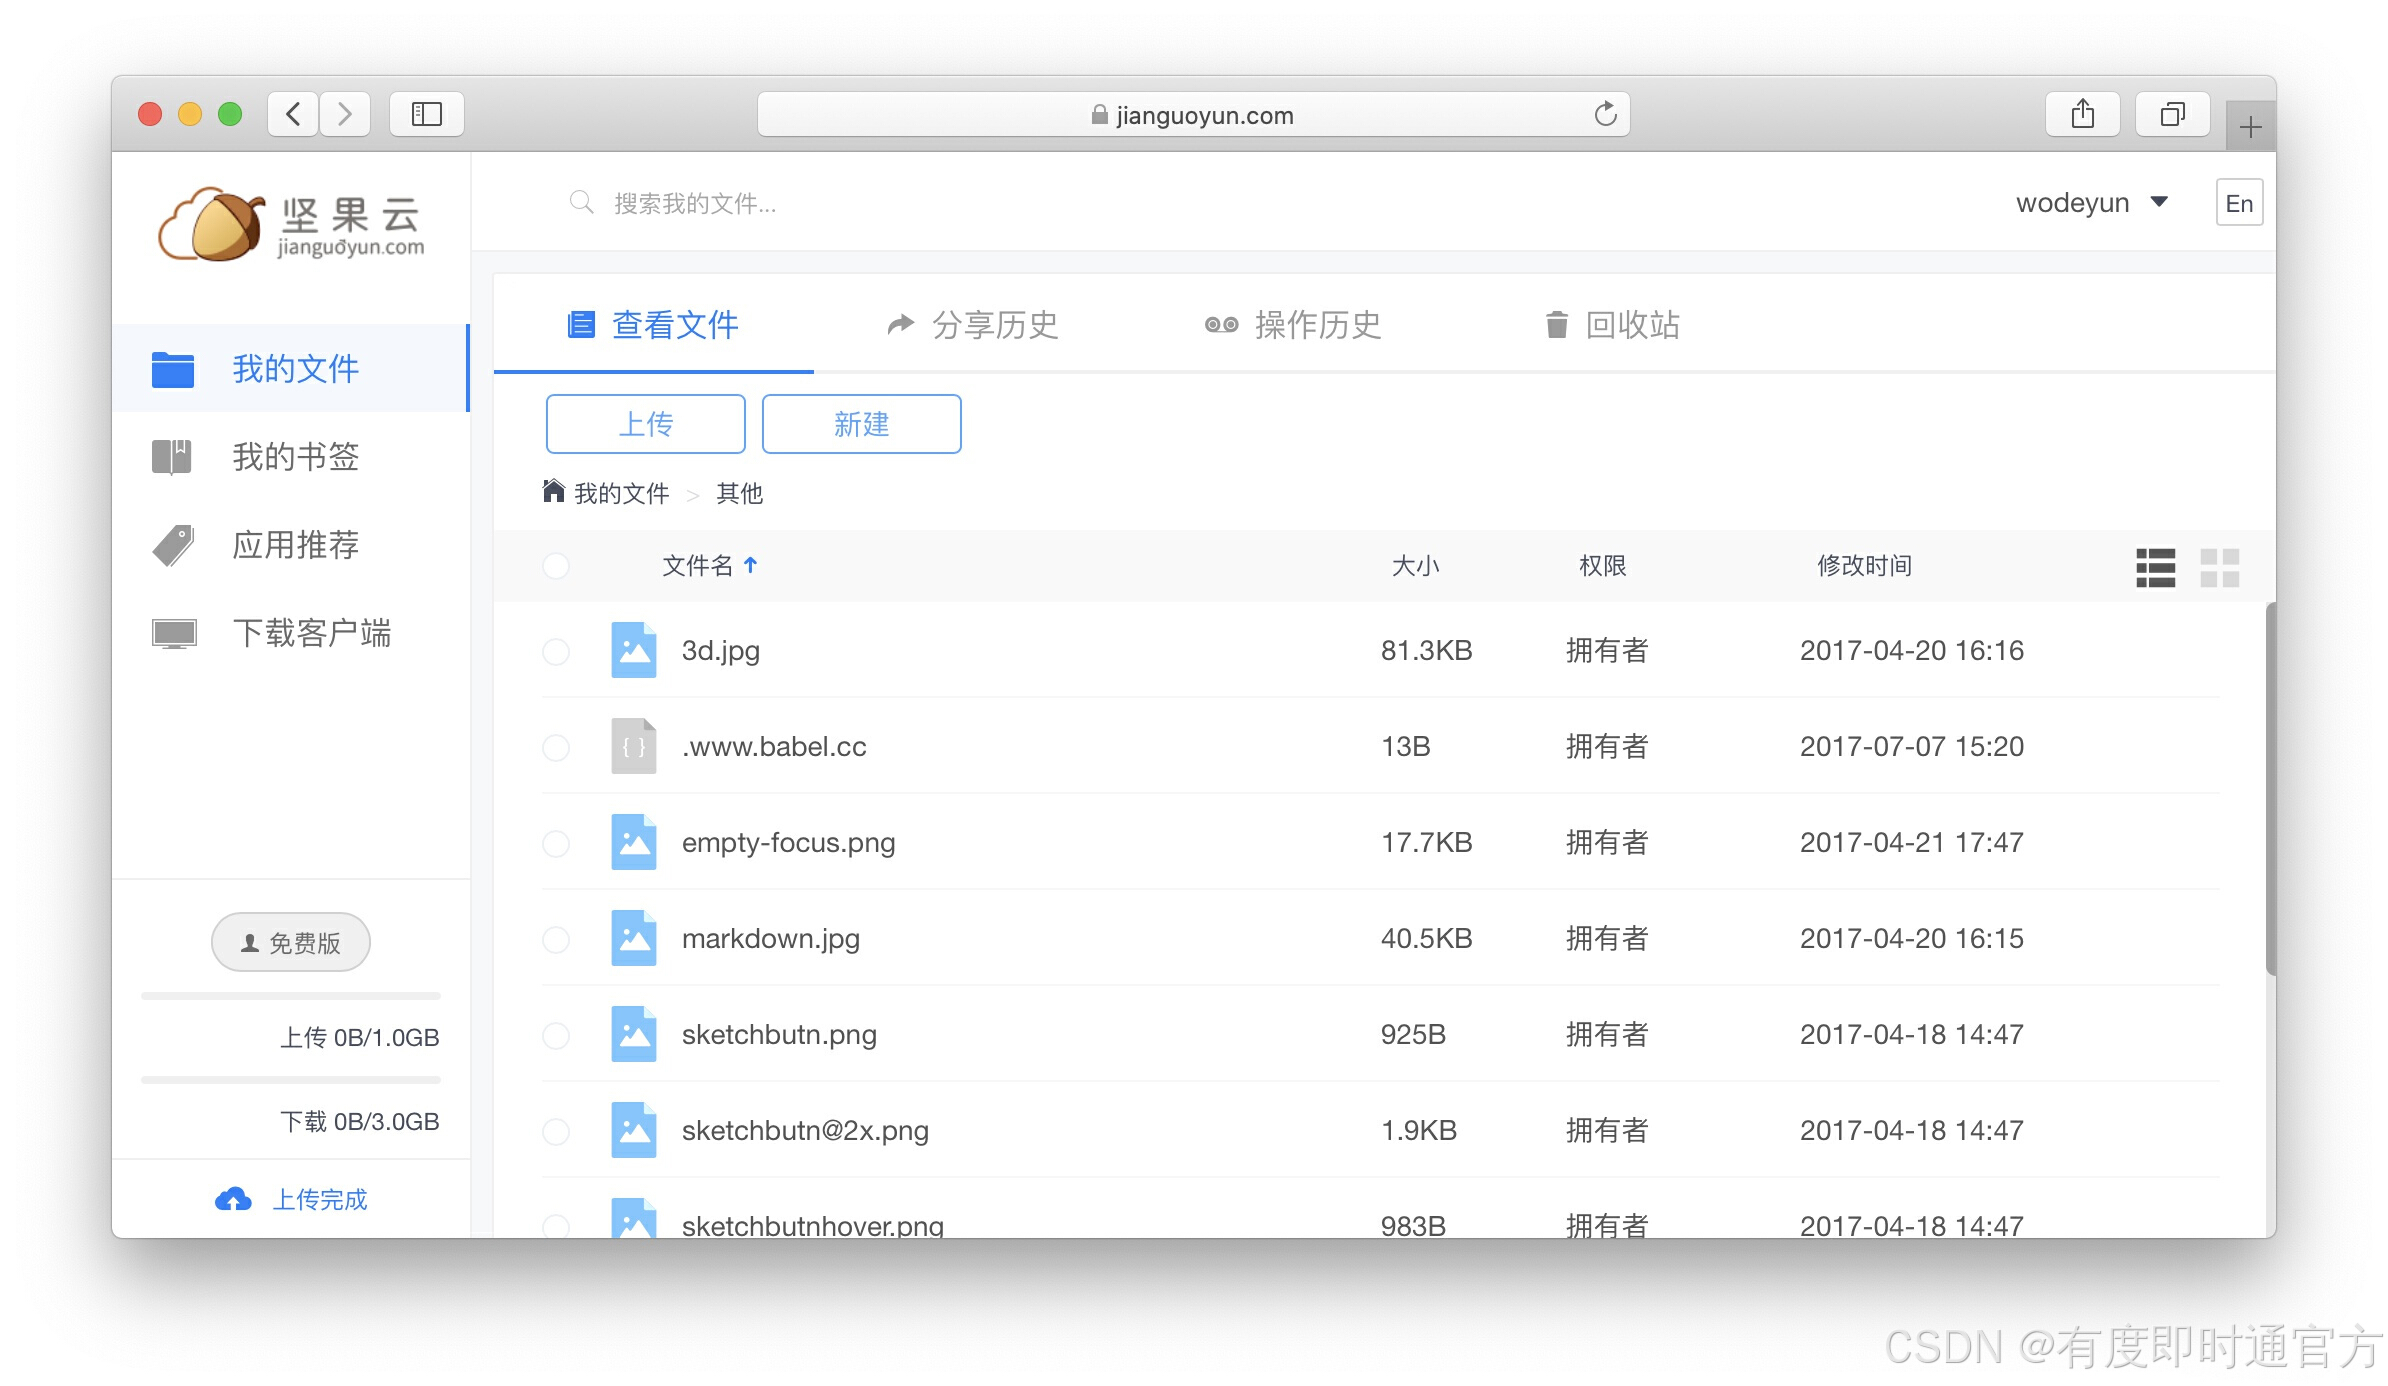Image resolution: width=2388 pixels, height=1386 pixels.
Task: Check the select-all files checkbox
Action: tap(556, 566)
